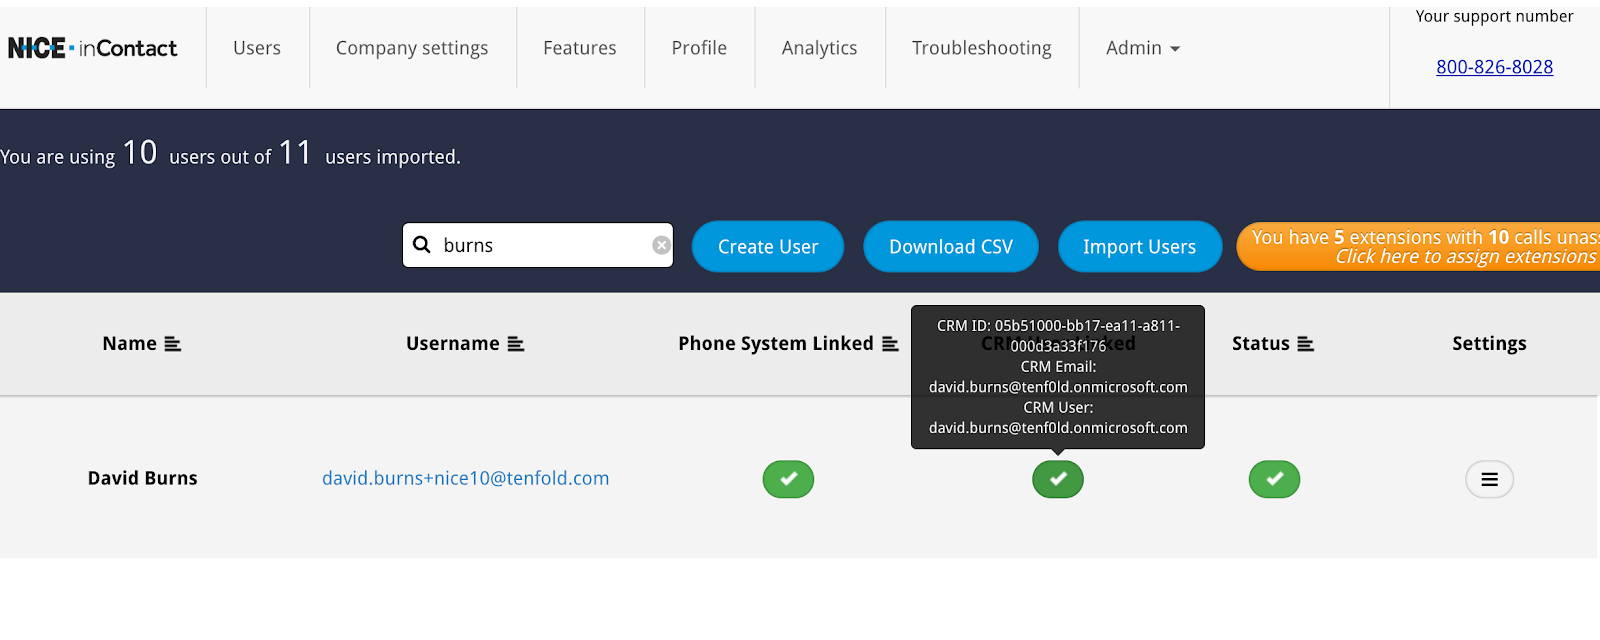Sort by Status column icon
Image resolution: width=1600 pixels, height=640 pixels.
click(x=1305, y=344)
